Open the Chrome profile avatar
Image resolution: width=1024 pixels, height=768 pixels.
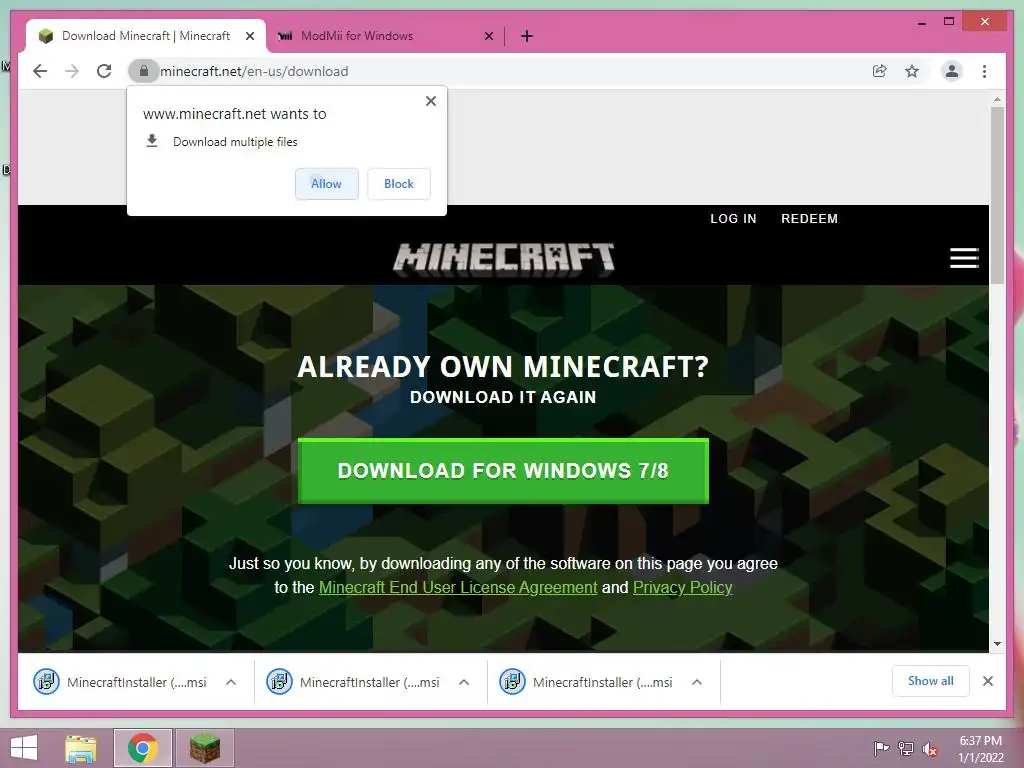[x=952, y=71]
